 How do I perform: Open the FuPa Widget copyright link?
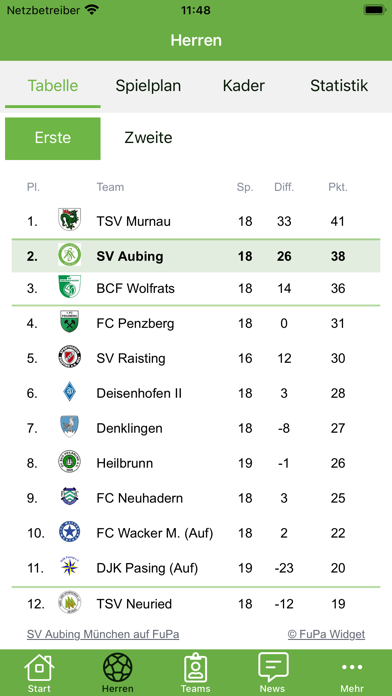[x=326, y=634]
